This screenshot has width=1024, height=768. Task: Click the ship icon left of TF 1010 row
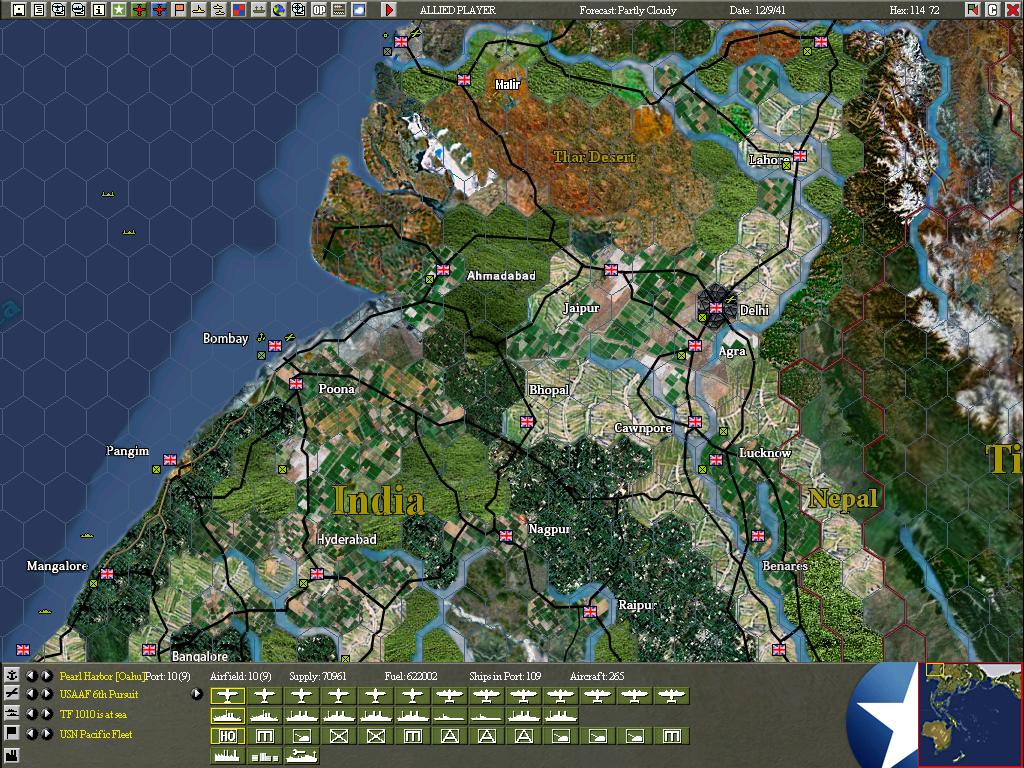click(11, 713)
